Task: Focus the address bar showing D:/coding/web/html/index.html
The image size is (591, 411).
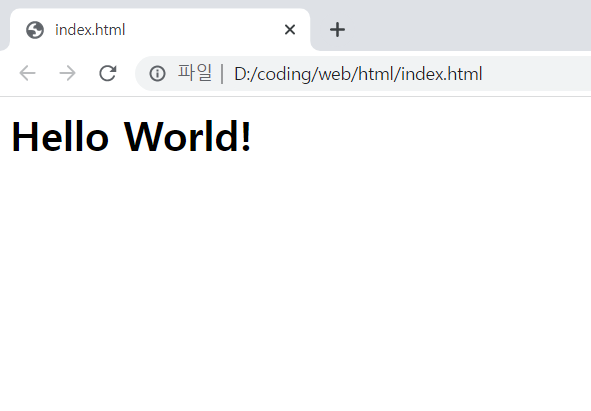Action: click(363, 74)
